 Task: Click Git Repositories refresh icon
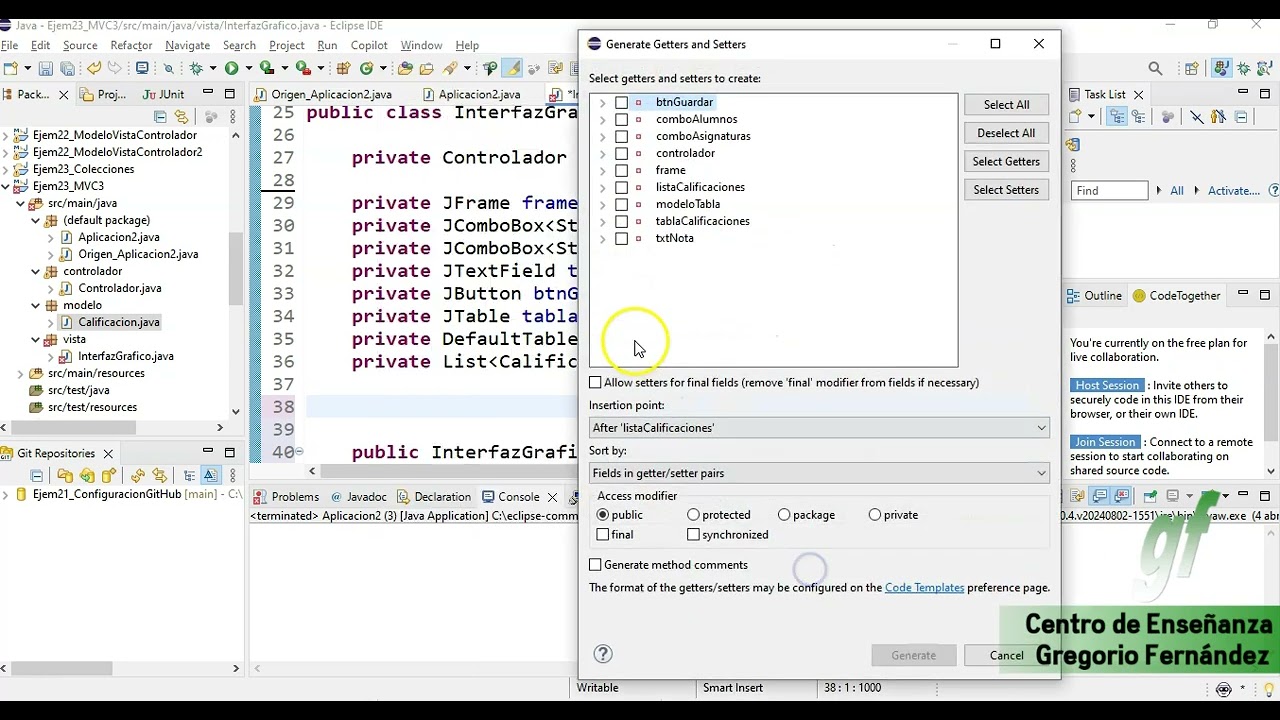pos(138,475)
